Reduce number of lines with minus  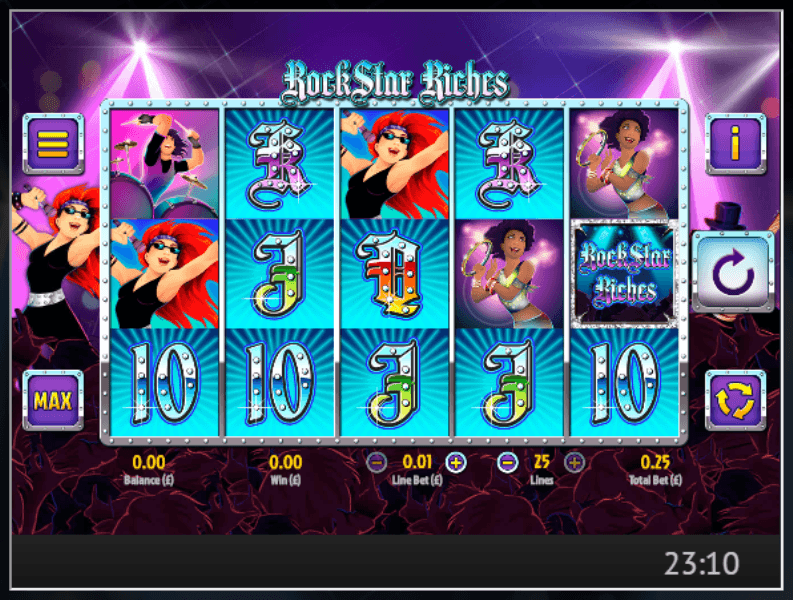508,462
